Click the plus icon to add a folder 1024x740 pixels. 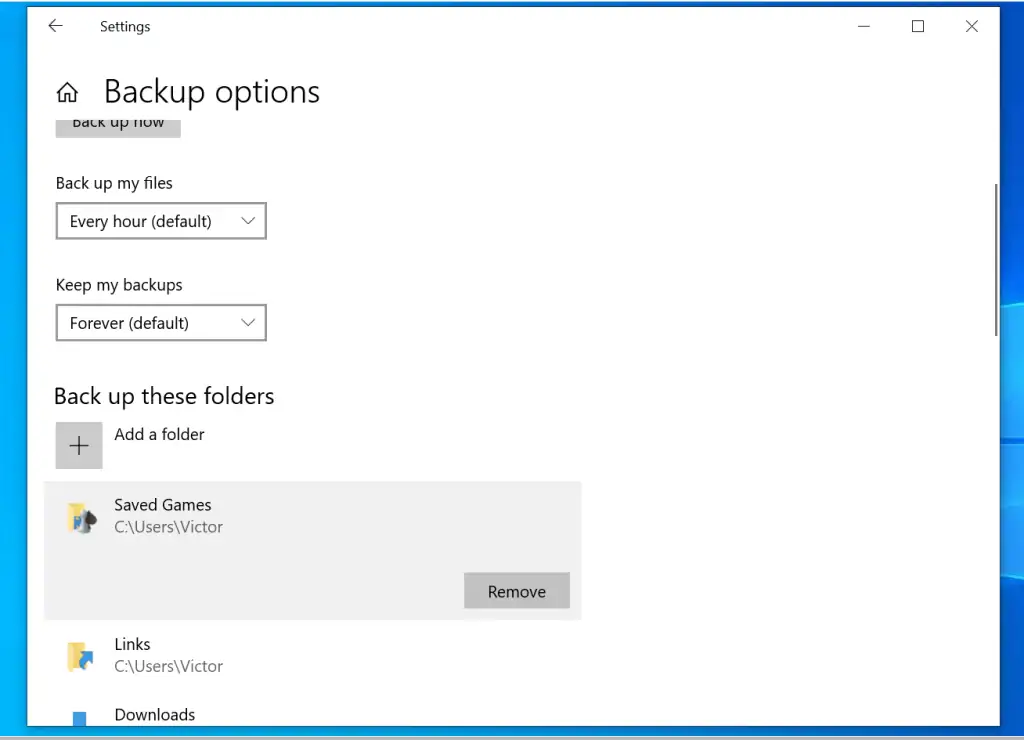coord(79,446)
